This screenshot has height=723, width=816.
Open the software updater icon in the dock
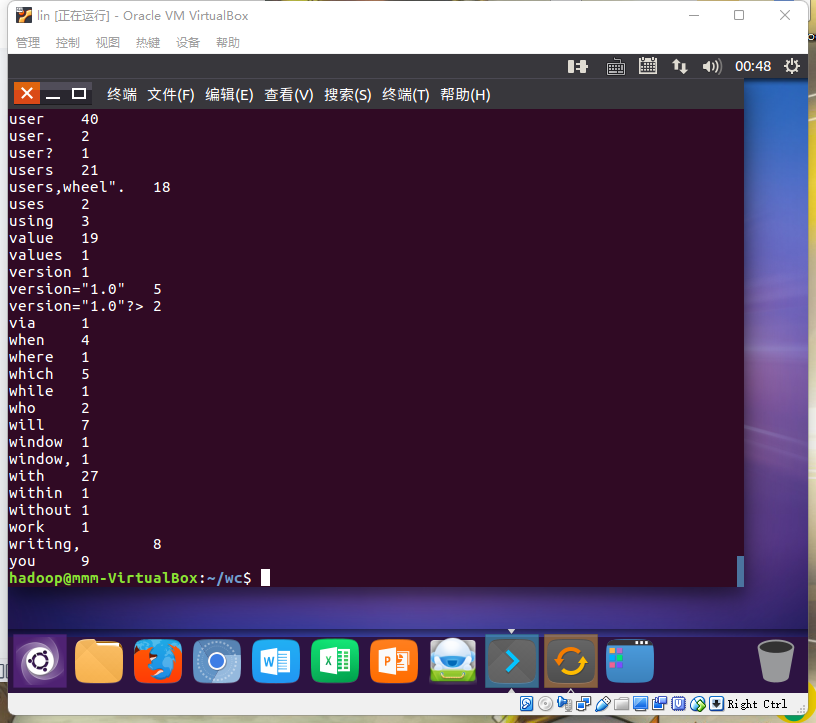coord(571,661)
